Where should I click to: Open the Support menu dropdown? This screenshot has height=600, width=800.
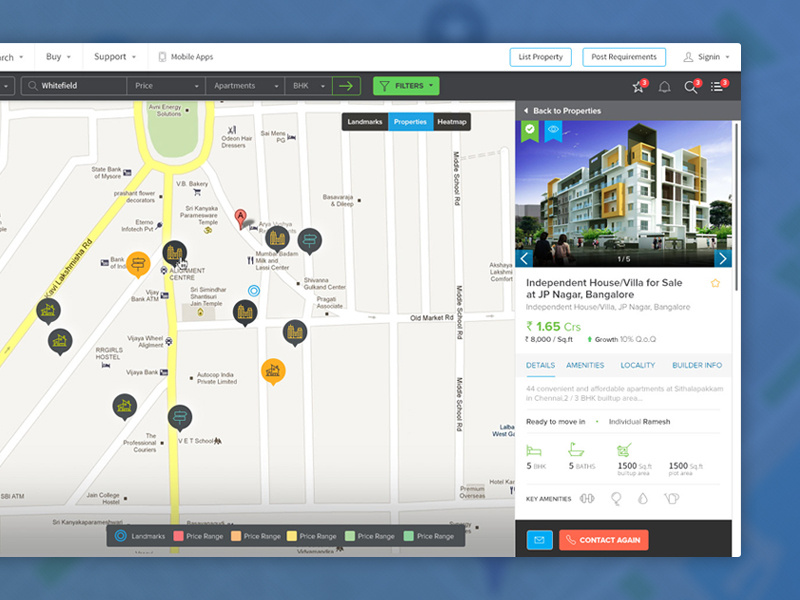pos(115,57)
